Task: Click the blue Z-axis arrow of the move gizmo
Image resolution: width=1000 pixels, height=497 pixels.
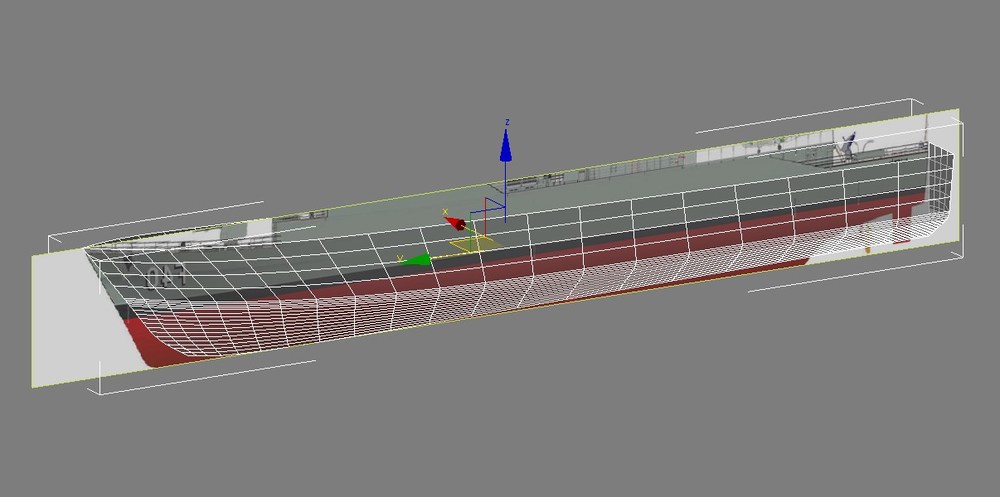Action: coord(506,145)
